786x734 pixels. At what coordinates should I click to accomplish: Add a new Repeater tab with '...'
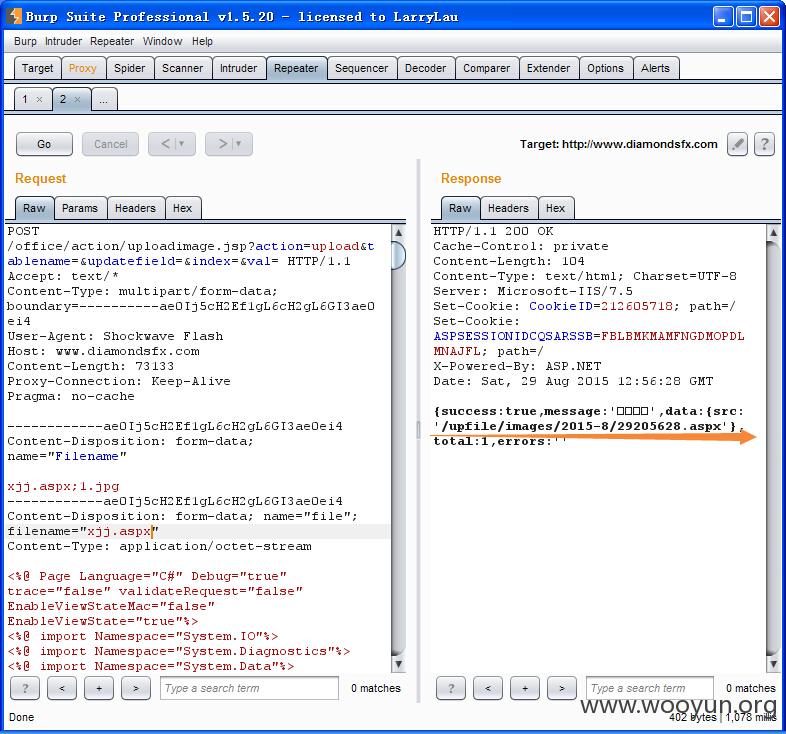(104, 99)
